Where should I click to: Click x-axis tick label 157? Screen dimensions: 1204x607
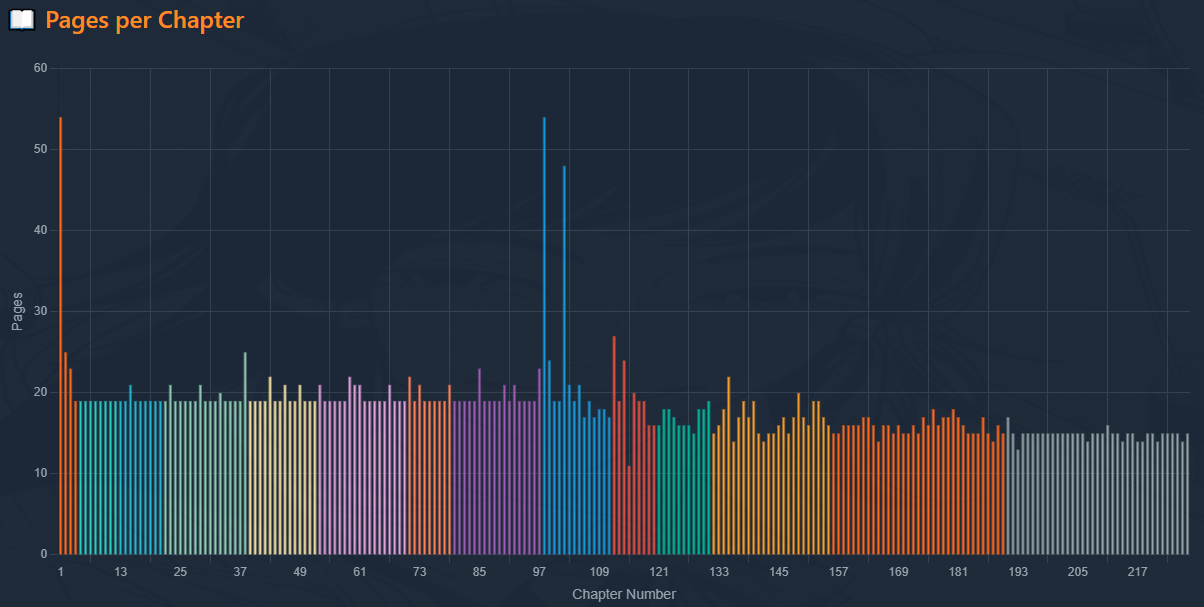(838, 572)
